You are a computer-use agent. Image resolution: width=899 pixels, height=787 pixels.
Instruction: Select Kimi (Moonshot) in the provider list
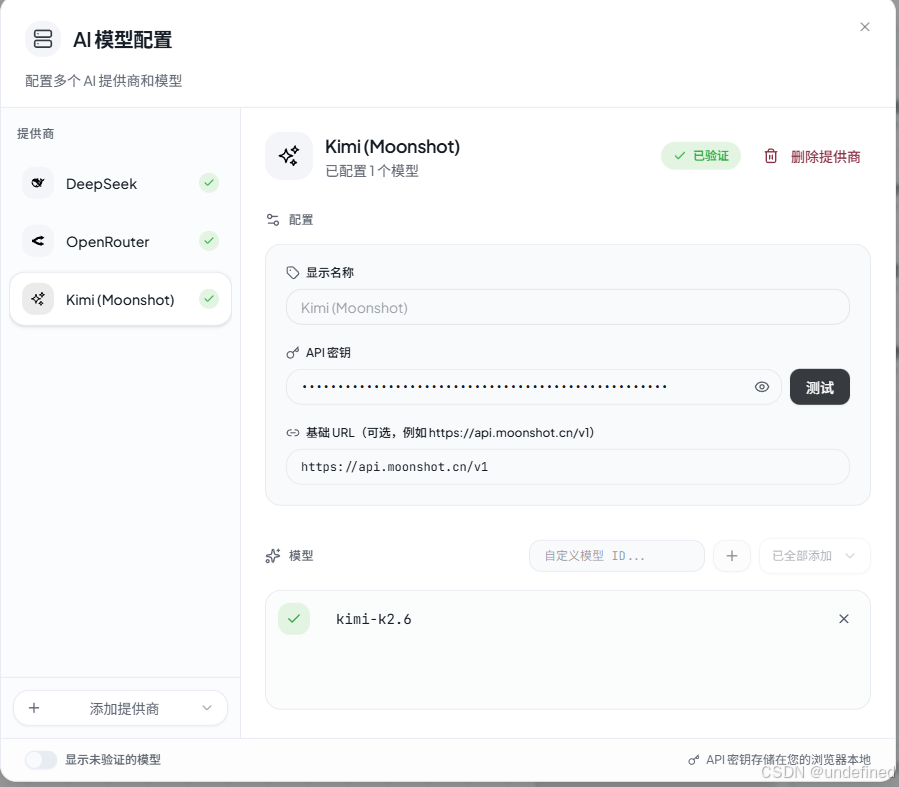[x=120, y=299]
